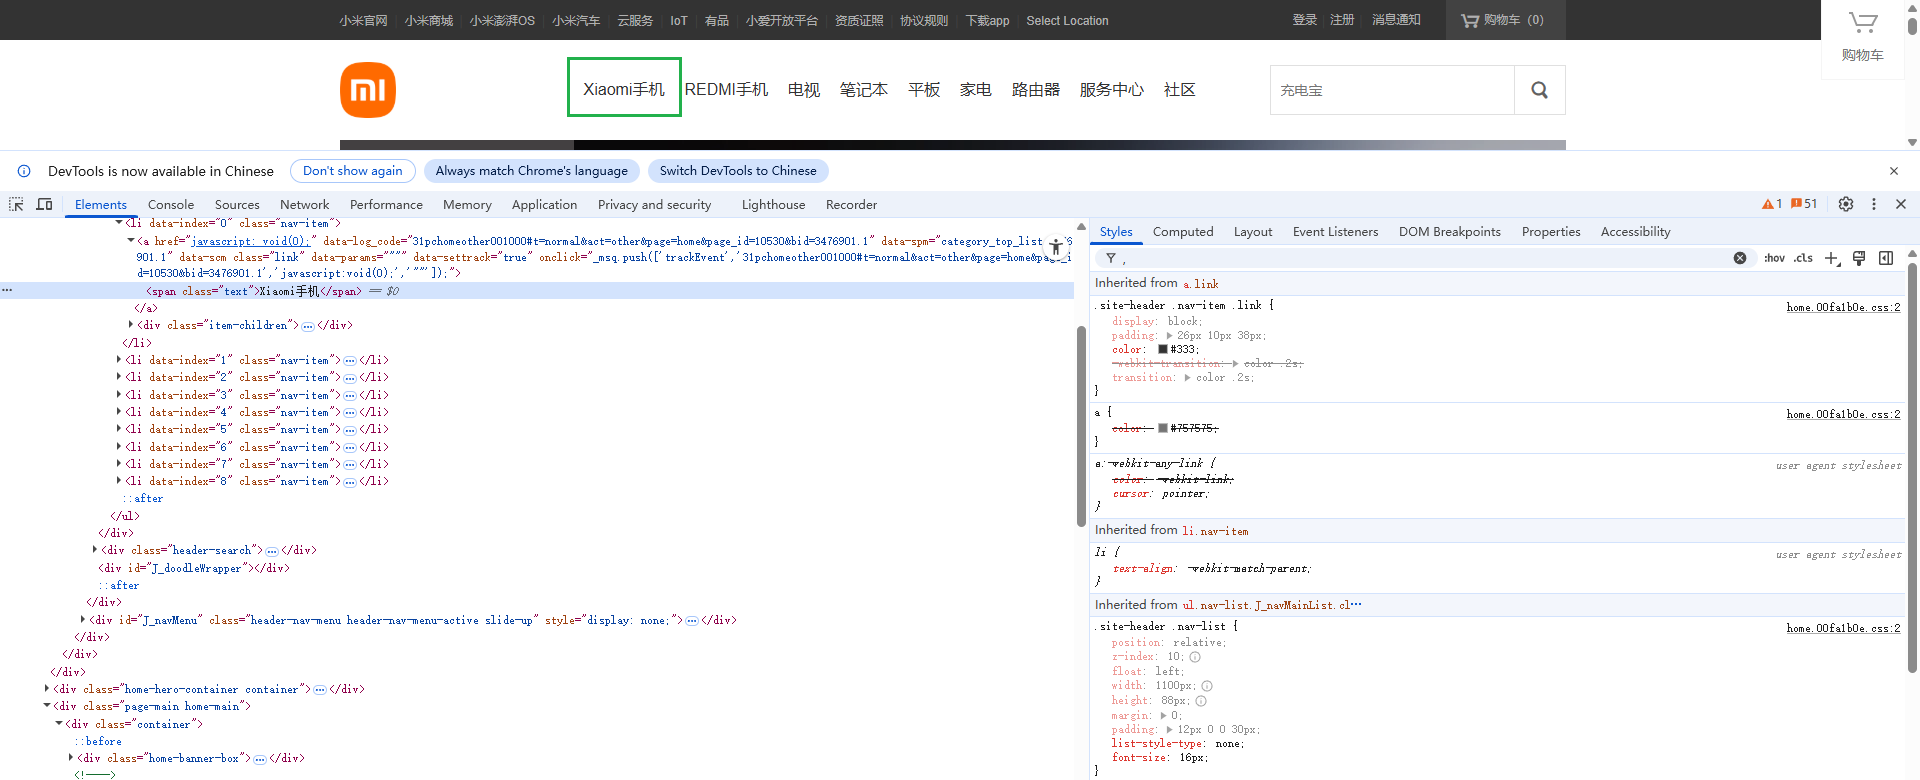The image size is (1920, 780).
Task: Click the 下载app top bar link
Action: tap(987, 20)
